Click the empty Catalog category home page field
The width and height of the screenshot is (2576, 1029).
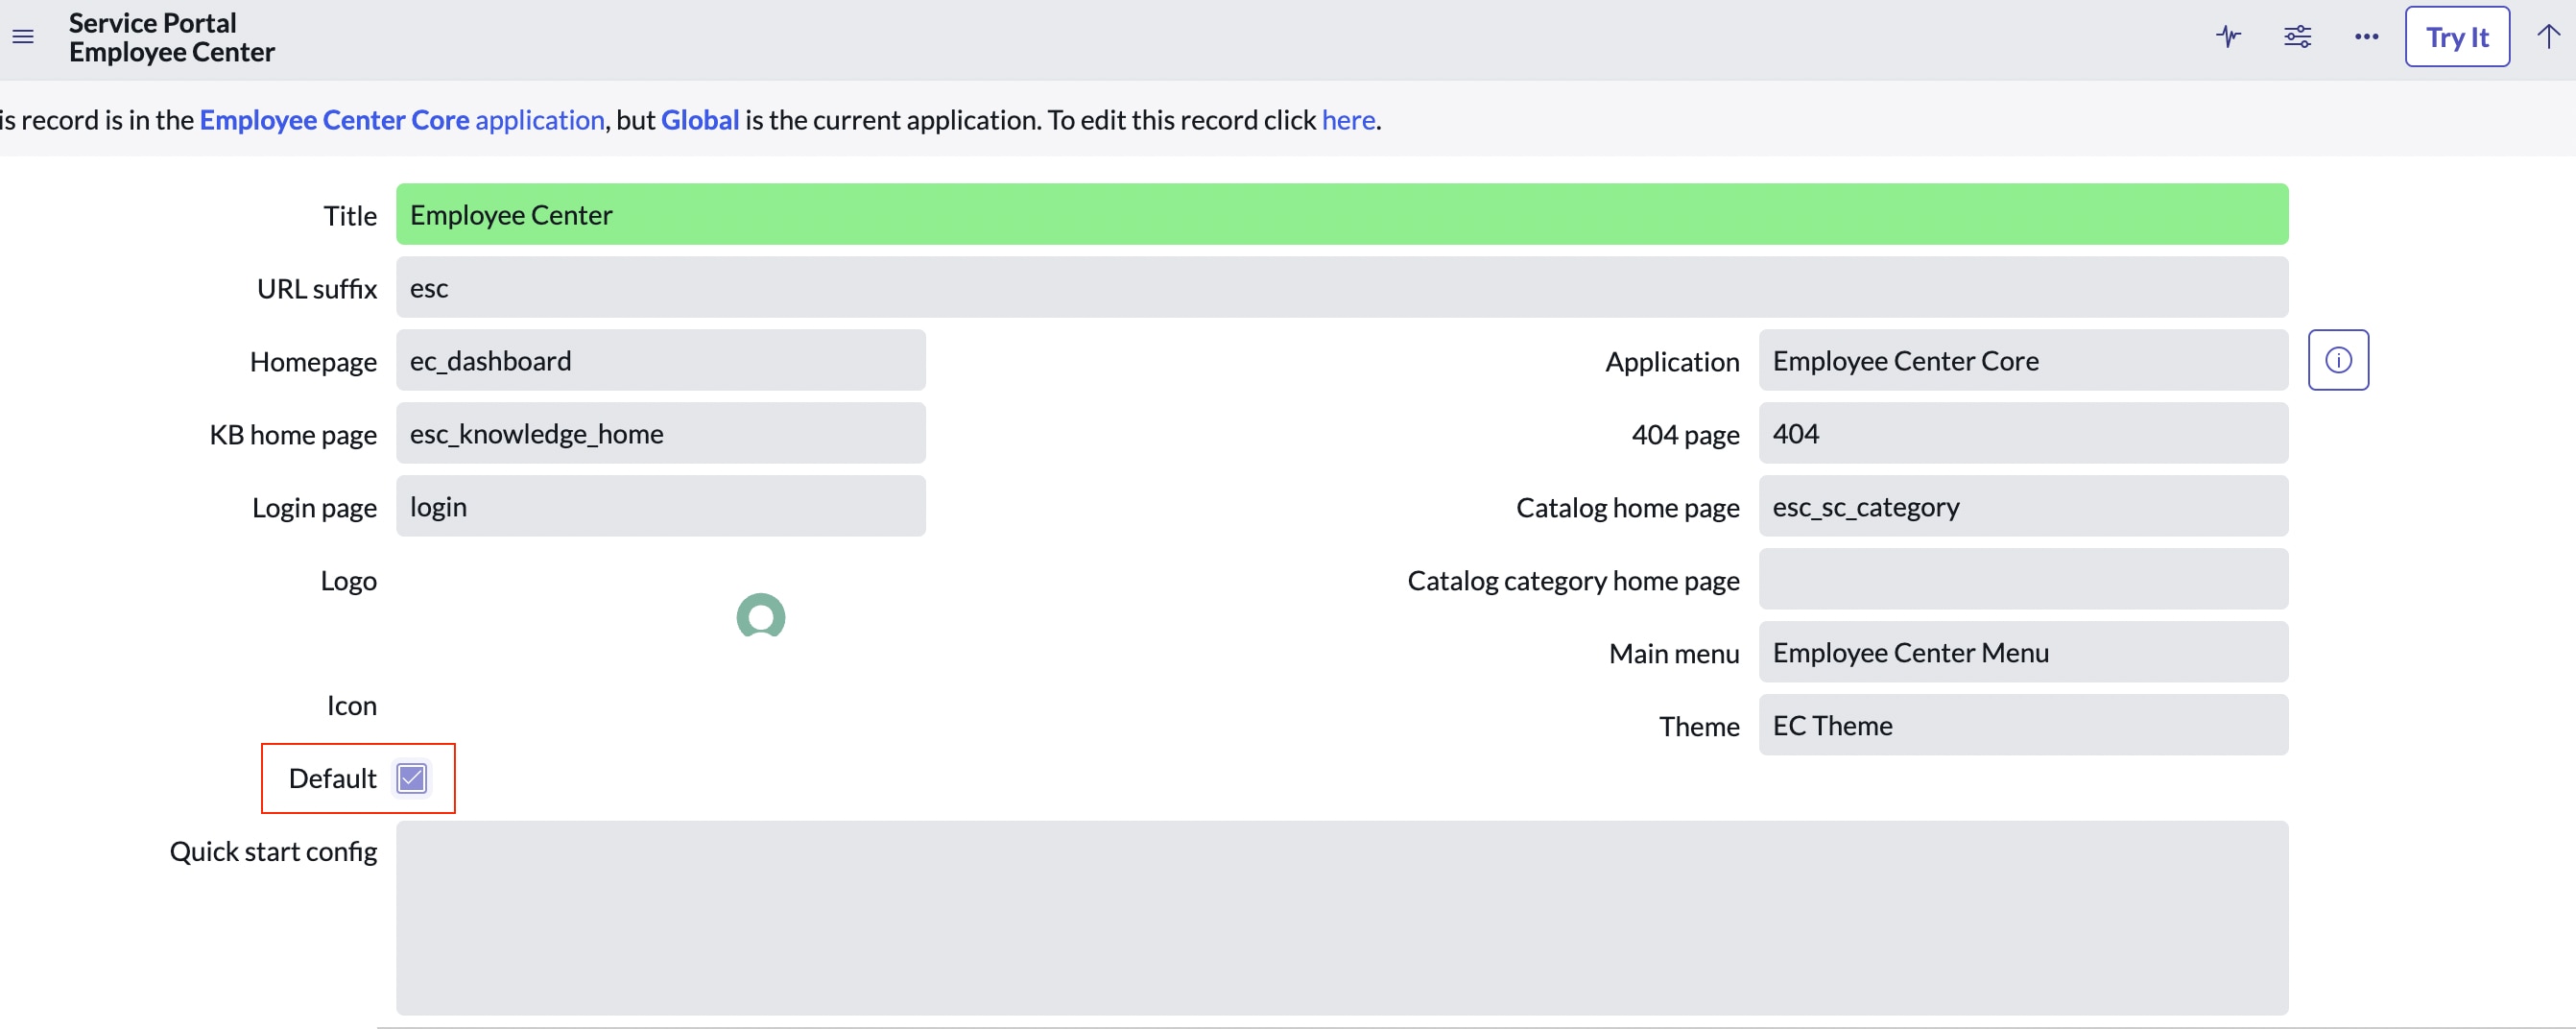coord(2022,578)
